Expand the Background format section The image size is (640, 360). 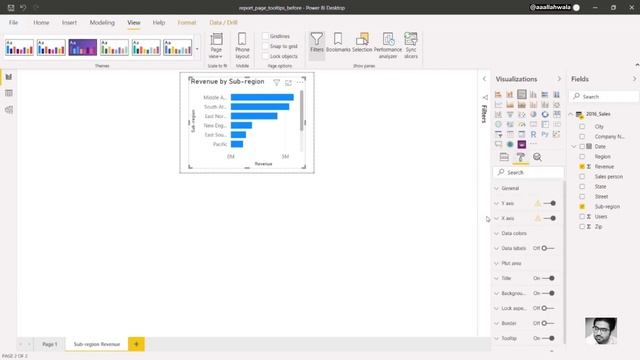(497, 293)
